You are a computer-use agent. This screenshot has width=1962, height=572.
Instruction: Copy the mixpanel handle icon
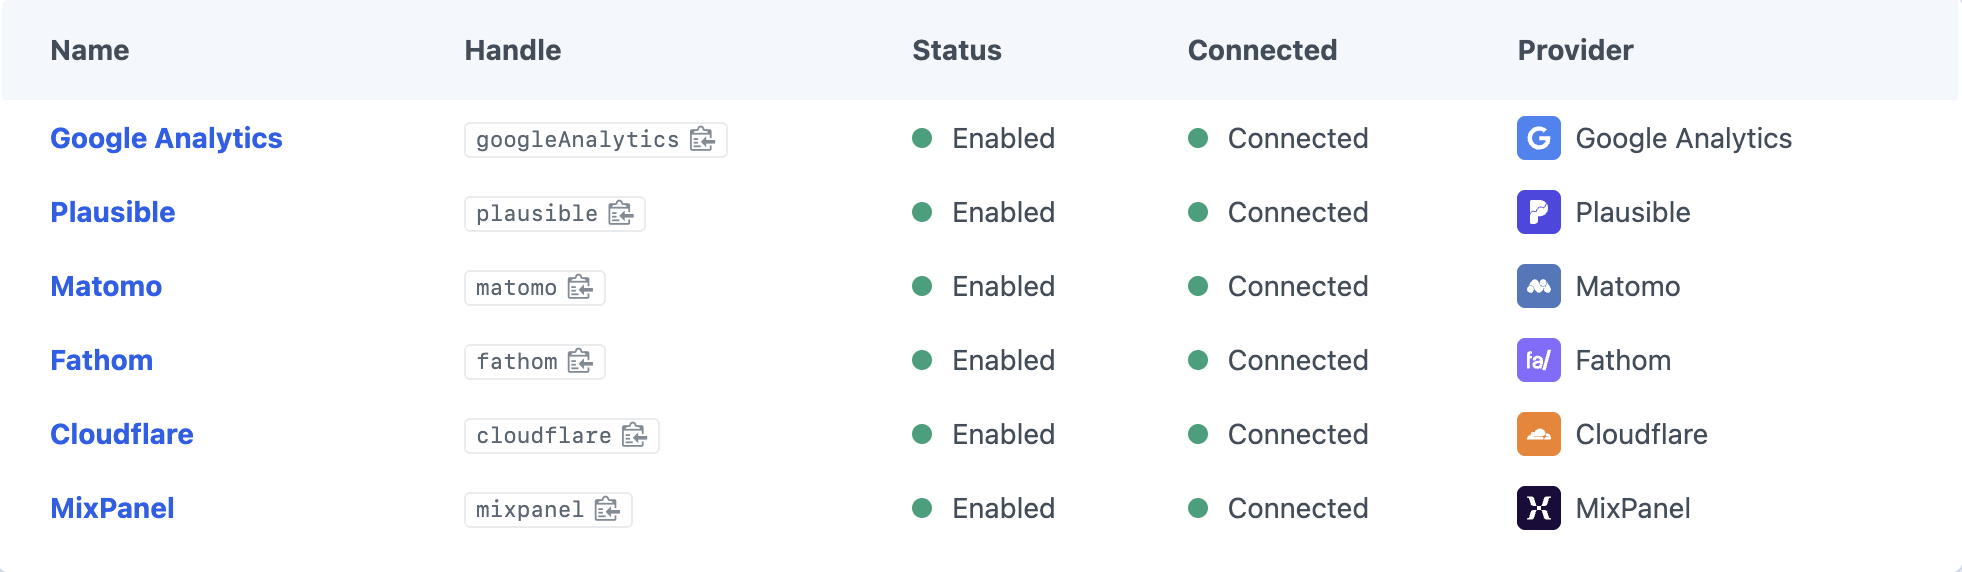(607, 509)
